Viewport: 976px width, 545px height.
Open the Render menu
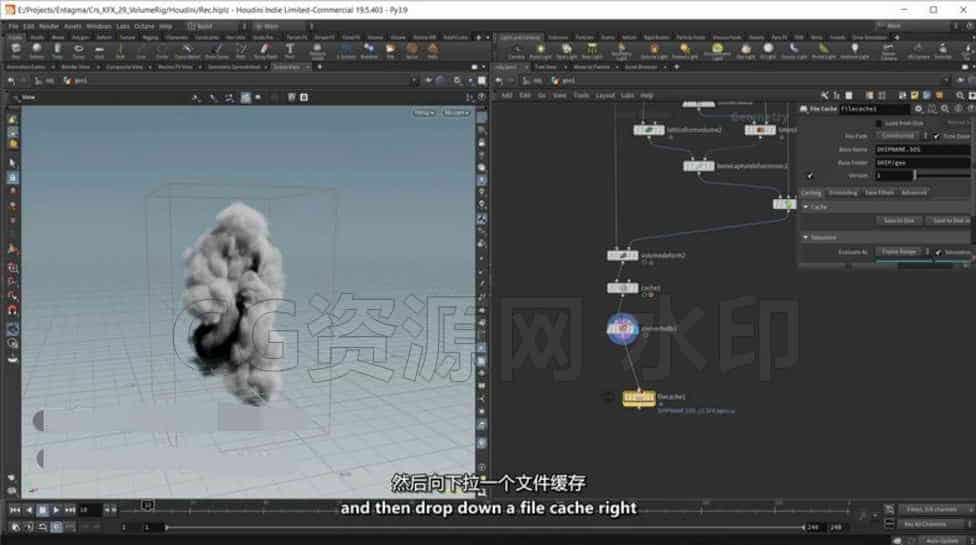click(49, 26)
